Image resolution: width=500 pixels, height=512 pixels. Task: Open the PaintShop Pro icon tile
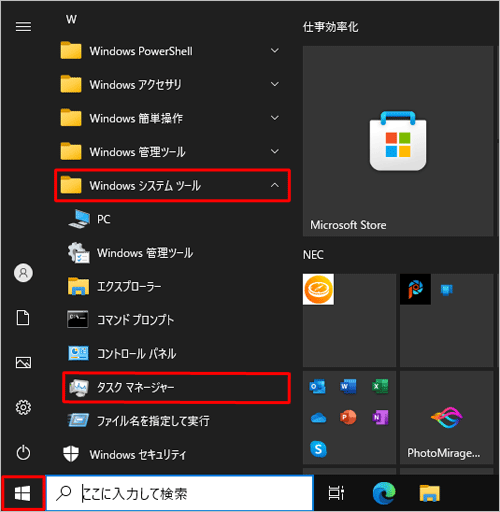tap(415, 289)
